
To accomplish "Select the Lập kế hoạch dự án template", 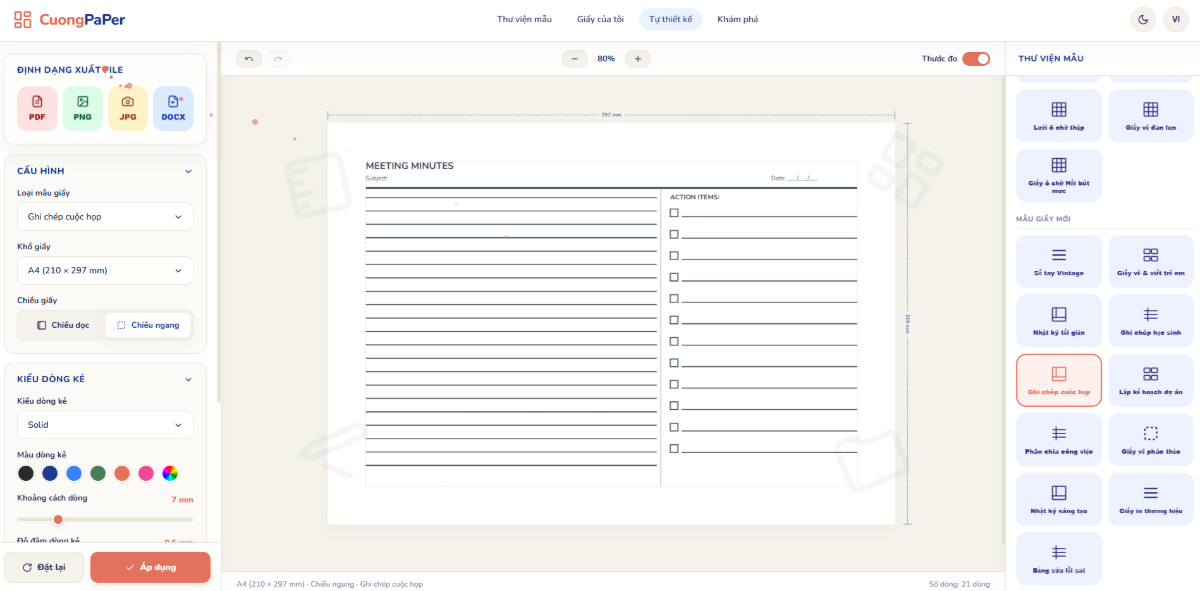I will click(1151, 380).
